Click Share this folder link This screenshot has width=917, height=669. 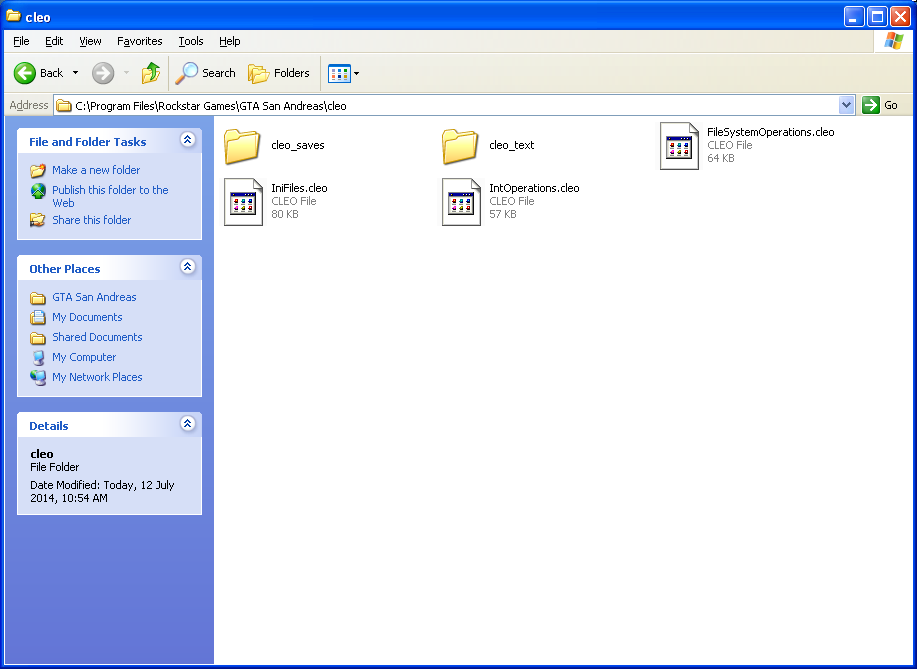pyautogui.click(x=91, y=220)
